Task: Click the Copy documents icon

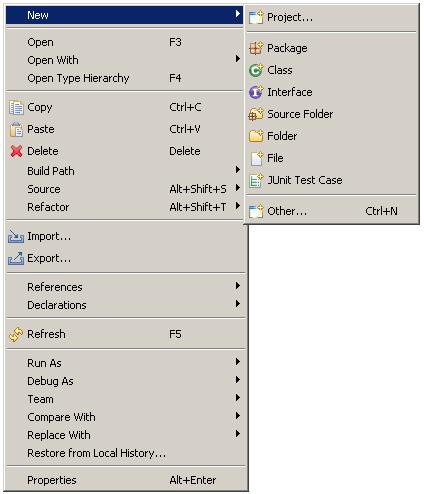Action: pos(16,108)
